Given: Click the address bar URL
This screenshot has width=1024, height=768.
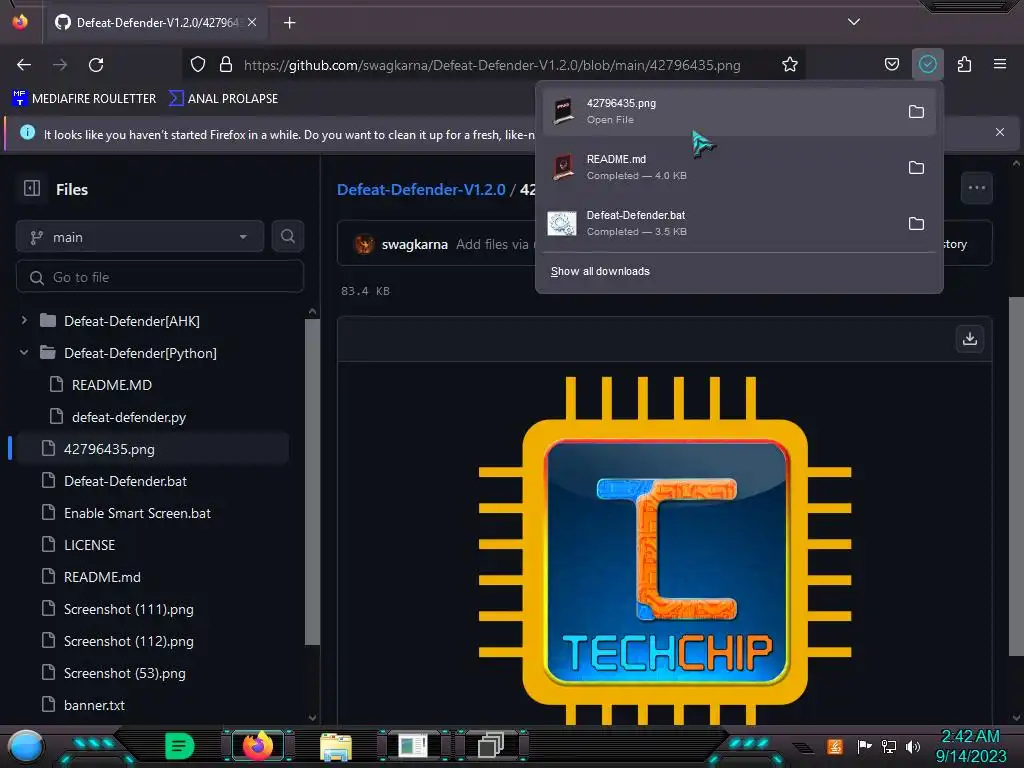Looking at the screenshot, I should (492, 65).
